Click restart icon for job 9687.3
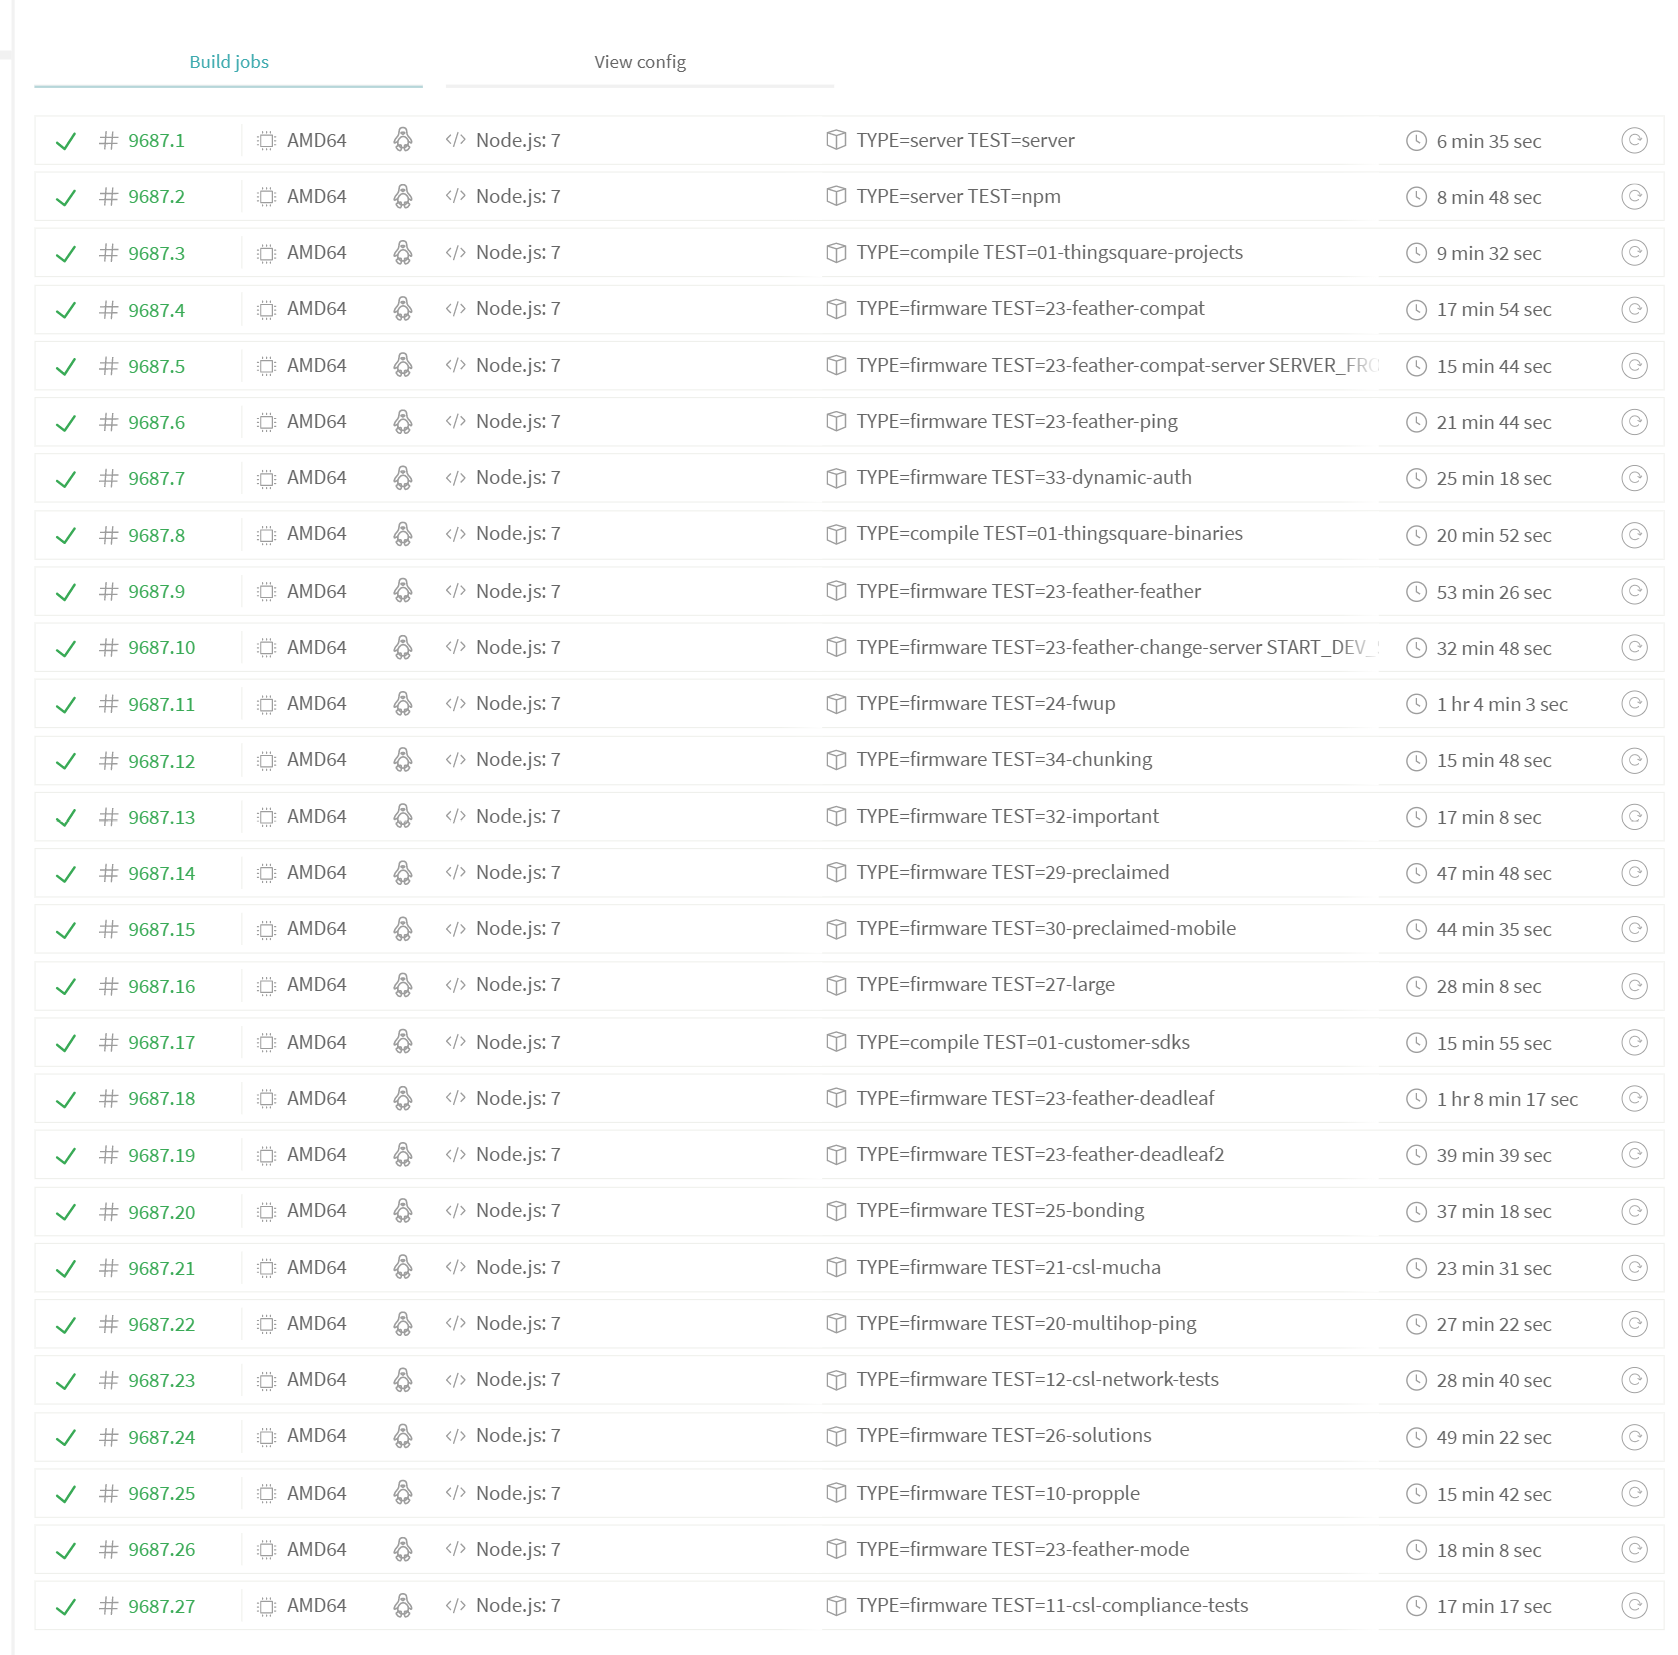Viewport: 1678px width, 1655px height. pyautogui.click(x=1634, y=252)
